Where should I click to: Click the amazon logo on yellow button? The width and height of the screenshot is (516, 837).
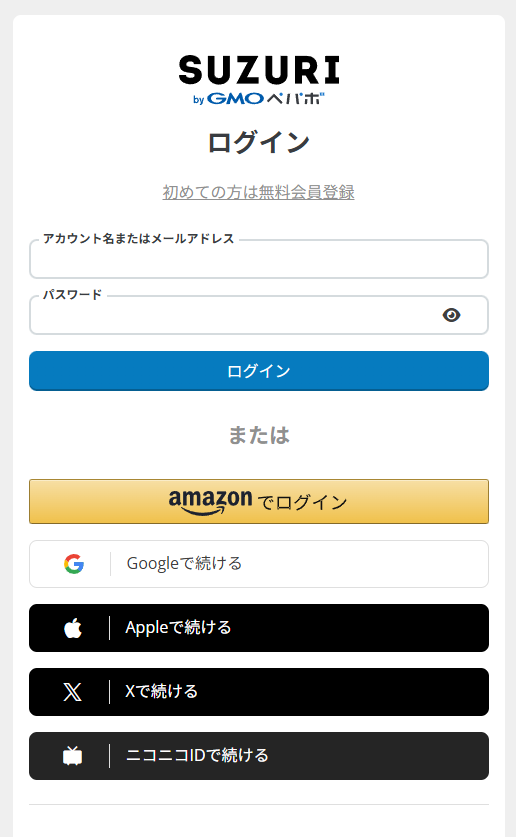(210, 502)
